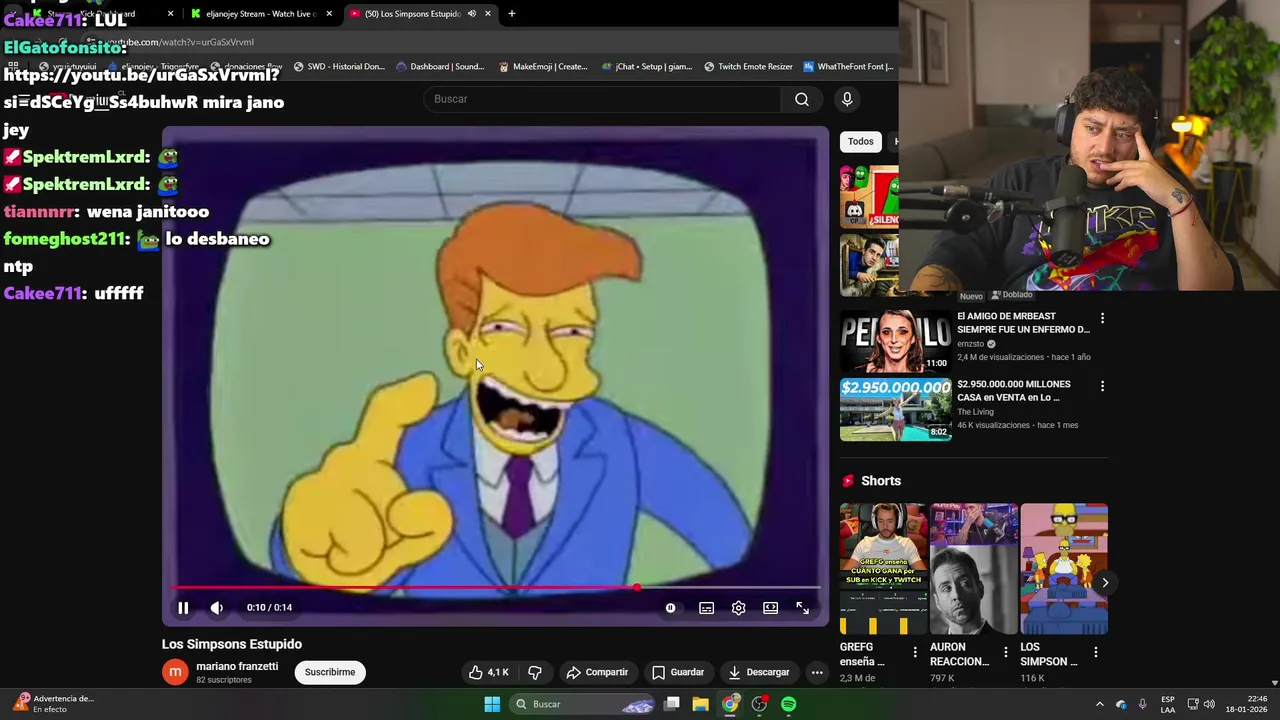Open the AURON REACCION short
The height and width of the screenshot is (720, 1280).
[974, 568]
